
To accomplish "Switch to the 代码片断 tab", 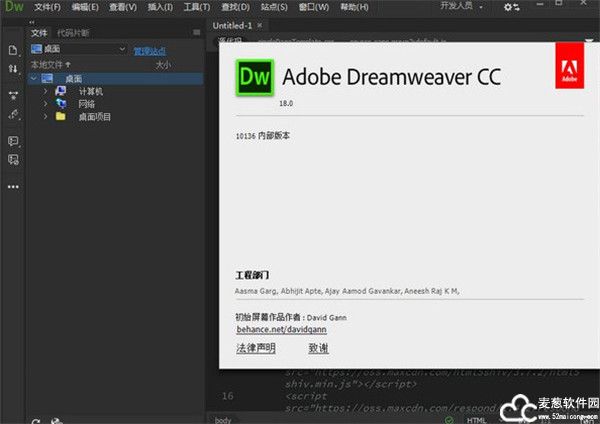I will pyautogui.click(x=72, y=32).
